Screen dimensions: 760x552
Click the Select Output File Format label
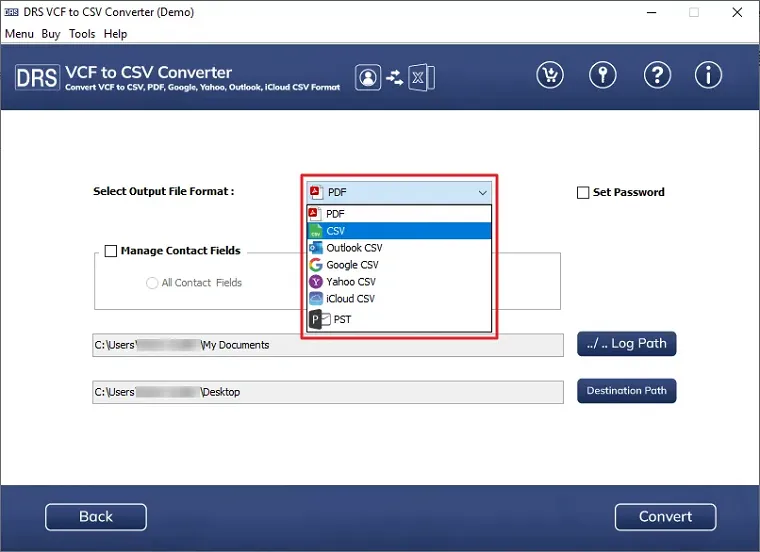(x=163, y=191)
